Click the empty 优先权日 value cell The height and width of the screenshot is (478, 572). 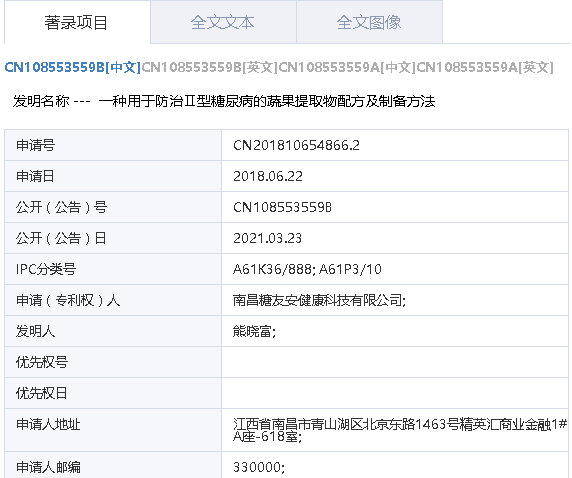[x=395, y=393]
